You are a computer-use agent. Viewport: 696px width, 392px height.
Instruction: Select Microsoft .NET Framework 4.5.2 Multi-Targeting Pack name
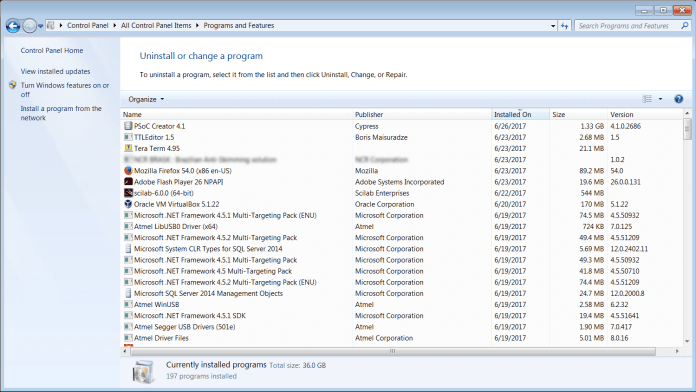point(216,238)
